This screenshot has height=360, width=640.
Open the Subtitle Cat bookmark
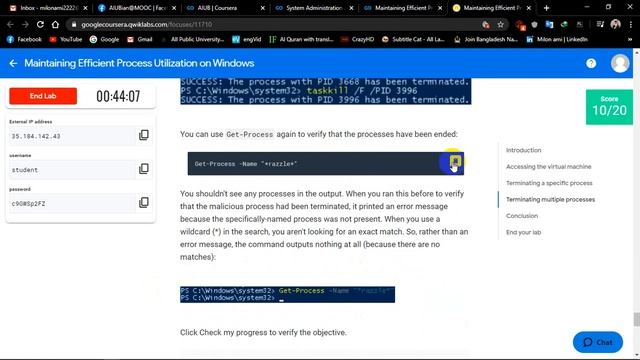coord(413,39)
